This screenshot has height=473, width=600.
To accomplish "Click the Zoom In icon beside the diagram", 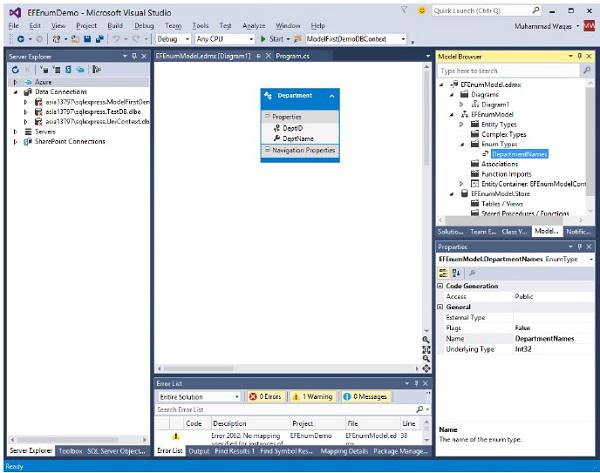I will 426,339.
